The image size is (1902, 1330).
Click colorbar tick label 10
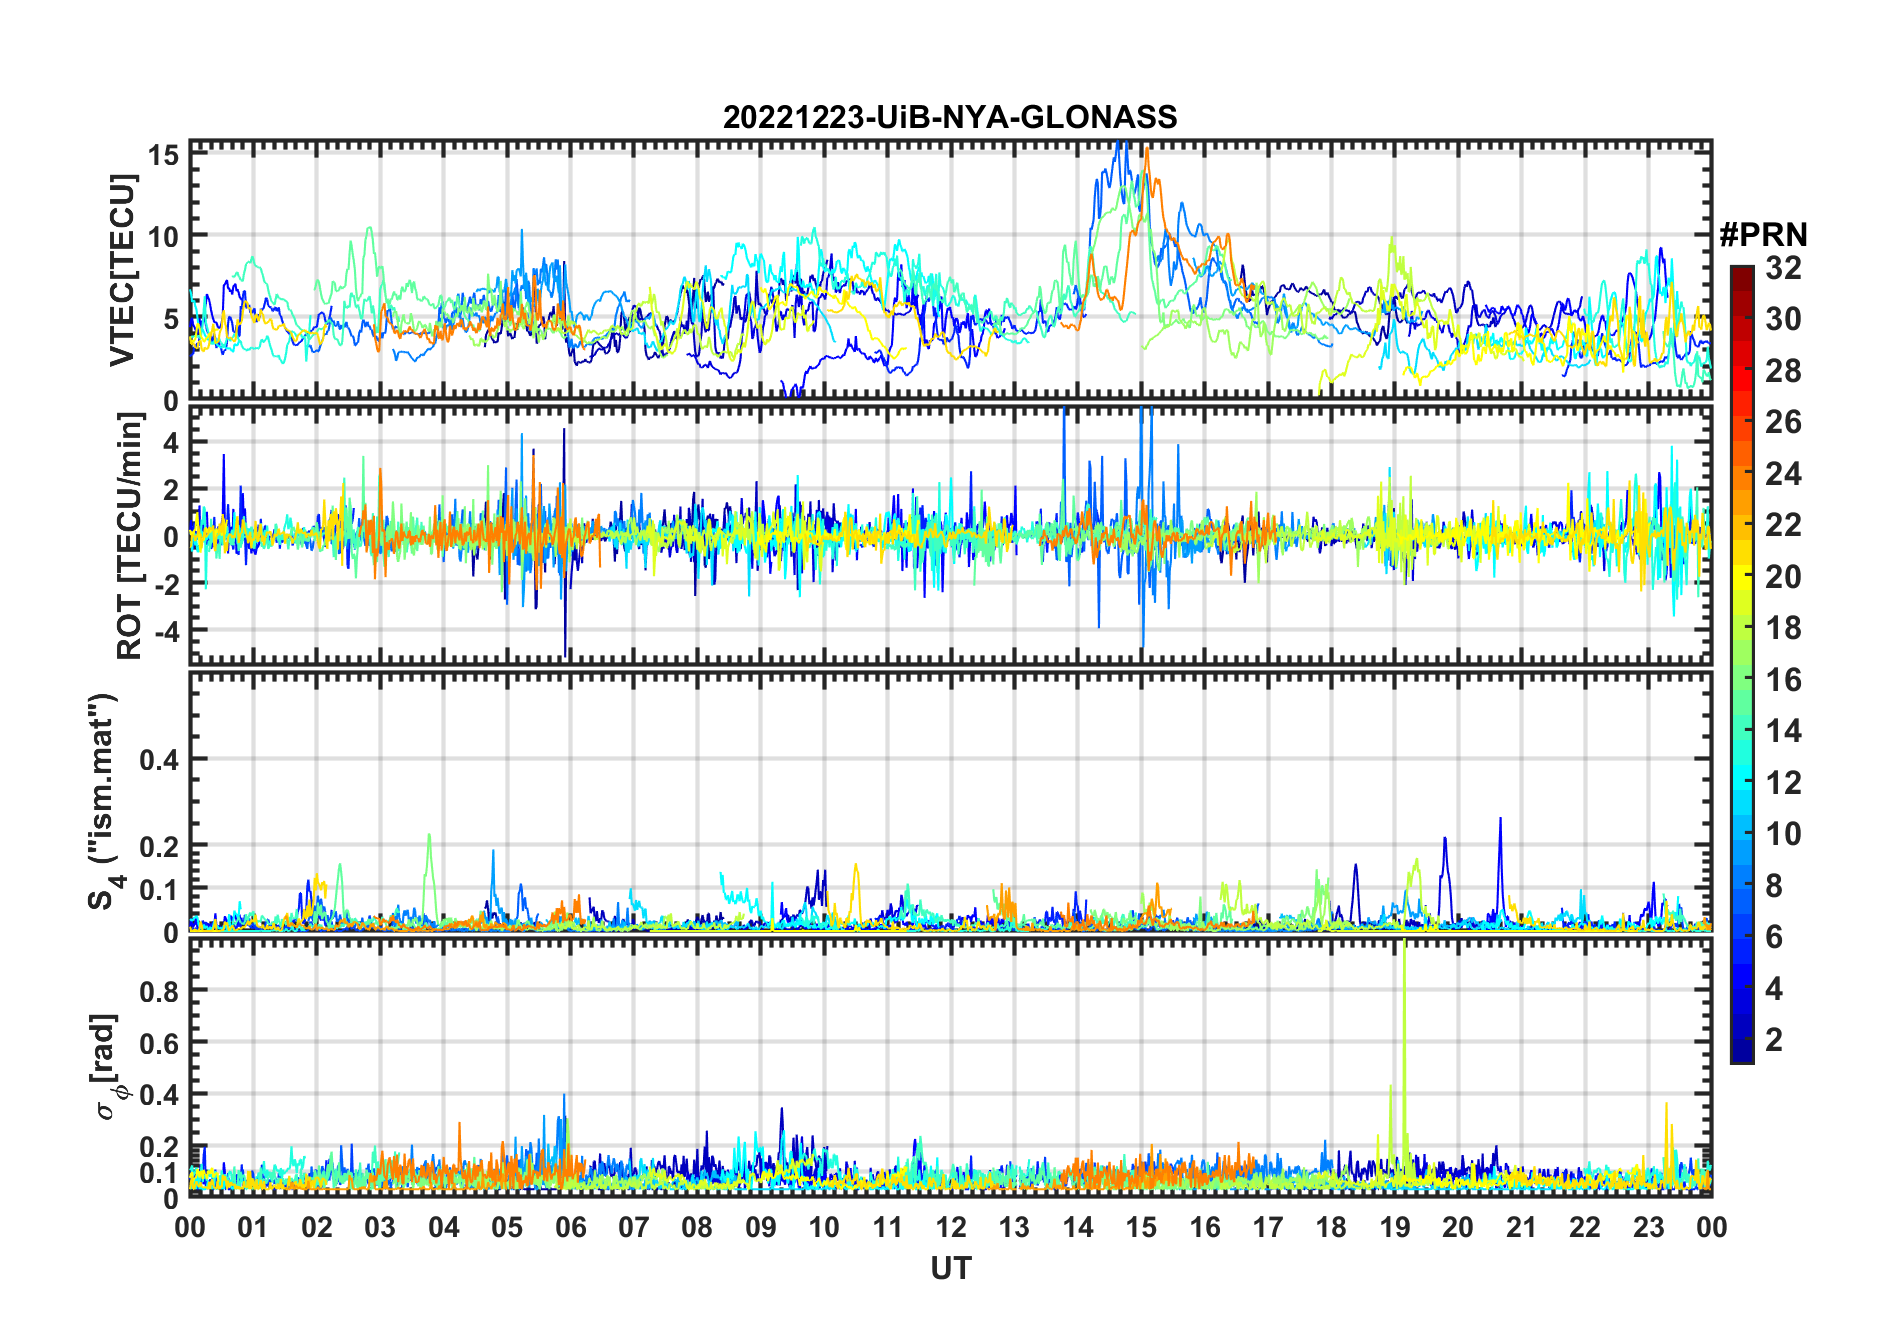coord(1783,834)
